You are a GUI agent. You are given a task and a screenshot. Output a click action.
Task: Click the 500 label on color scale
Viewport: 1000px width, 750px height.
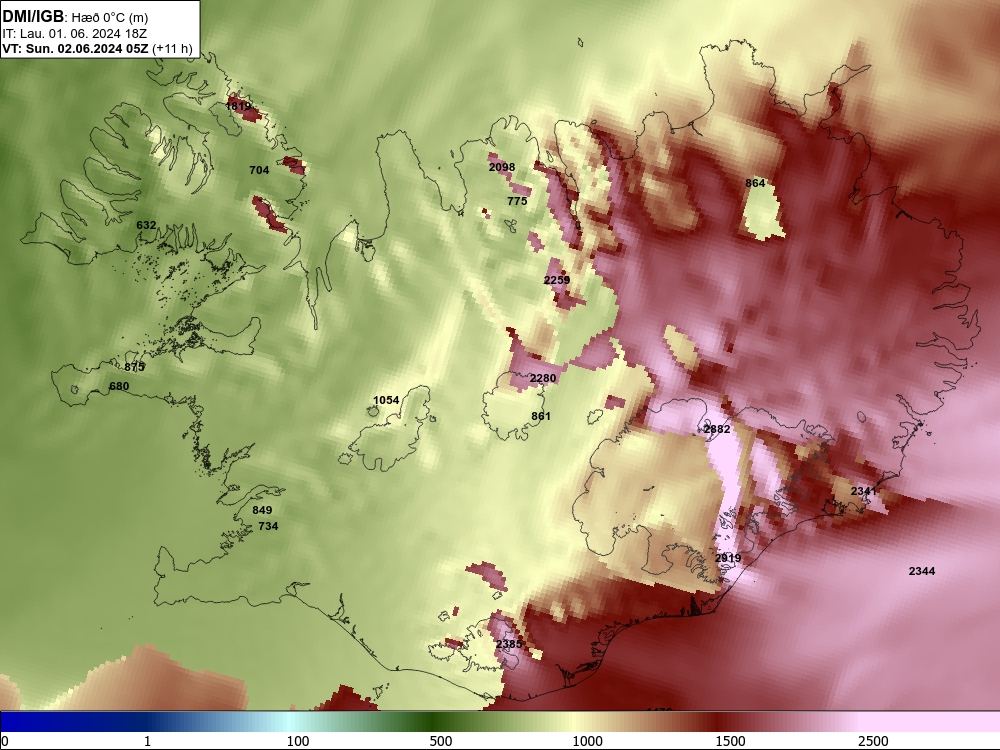click(441, 741)
